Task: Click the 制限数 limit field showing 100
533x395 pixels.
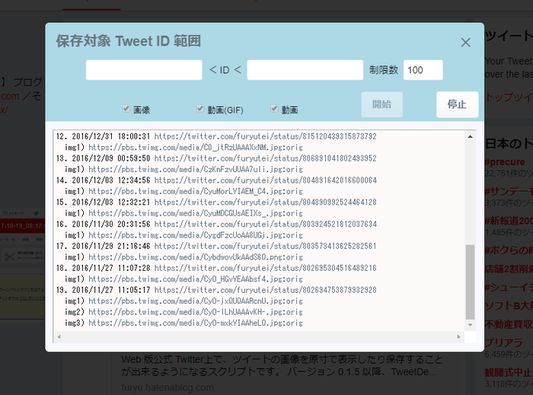Action: (x=423, y=70)
